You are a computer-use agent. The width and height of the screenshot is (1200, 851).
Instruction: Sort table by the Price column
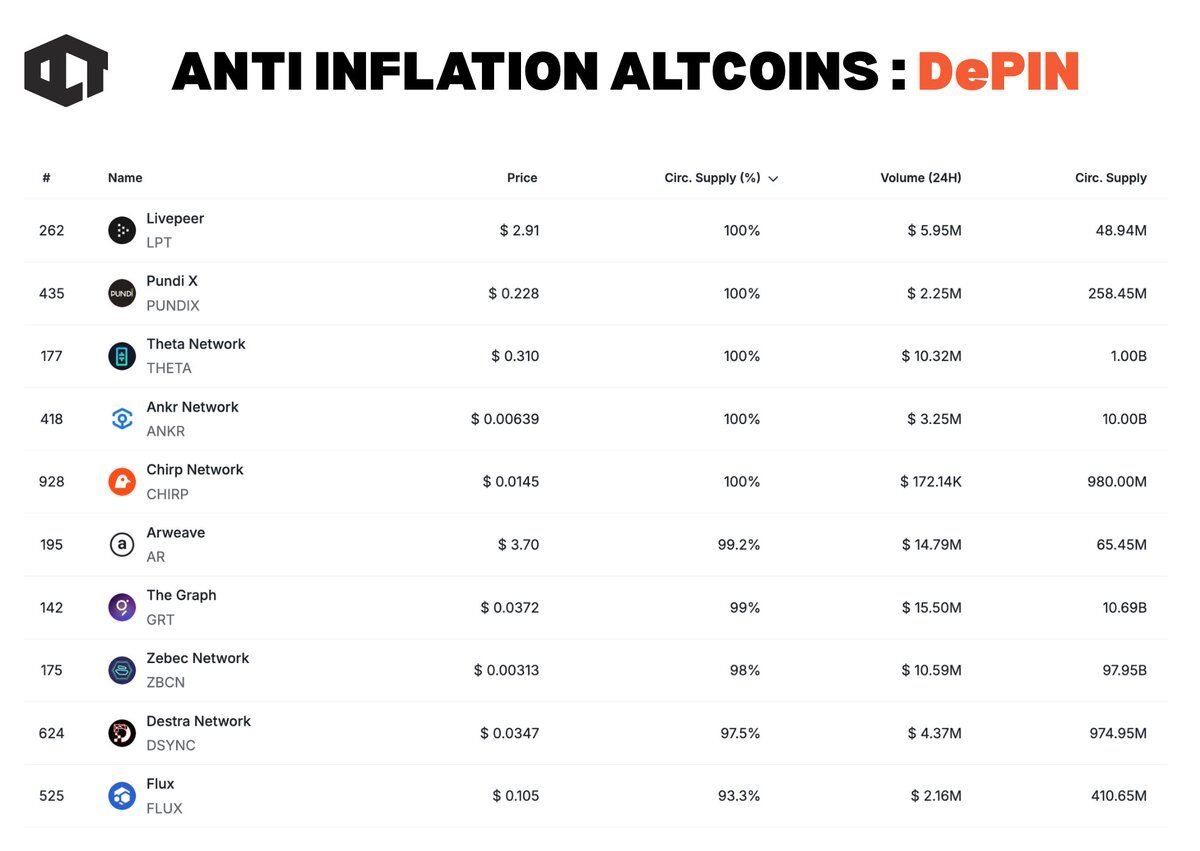click(x=522, y=178)
